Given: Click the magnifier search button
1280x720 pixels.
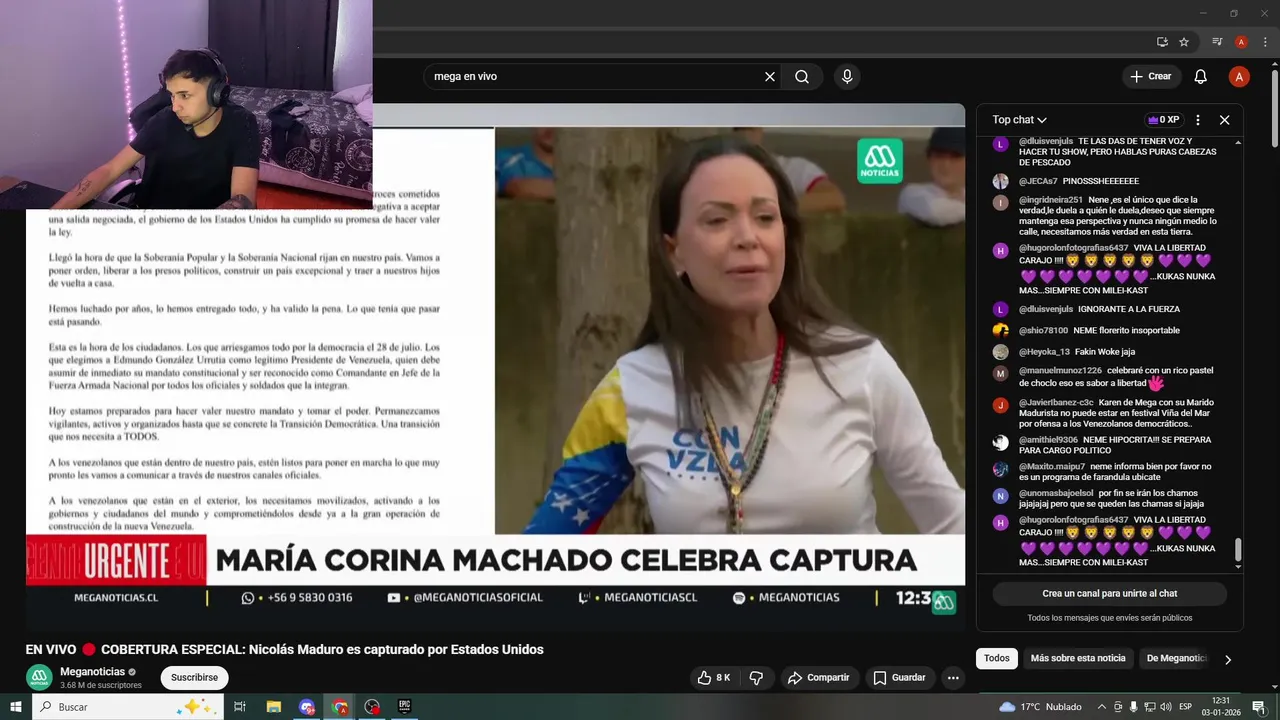Looking at the screenshot, I should 802,76.
